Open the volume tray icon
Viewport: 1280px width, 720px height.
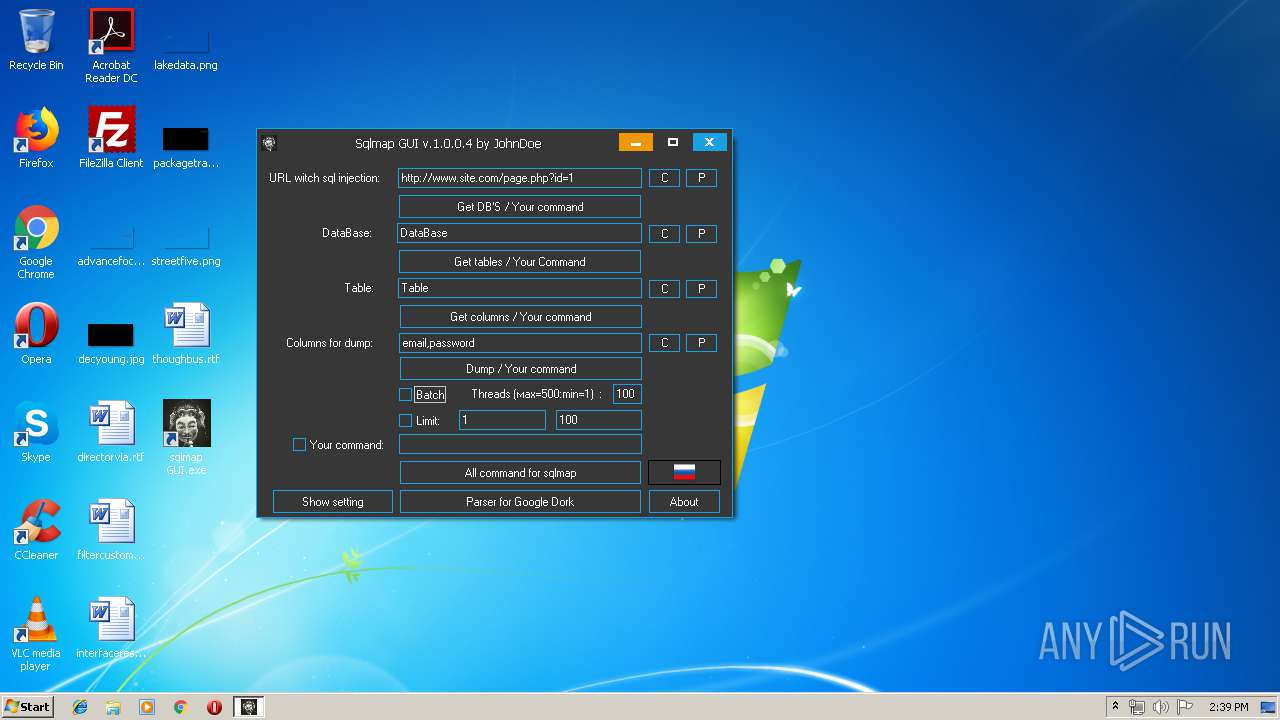(1161, 707)
